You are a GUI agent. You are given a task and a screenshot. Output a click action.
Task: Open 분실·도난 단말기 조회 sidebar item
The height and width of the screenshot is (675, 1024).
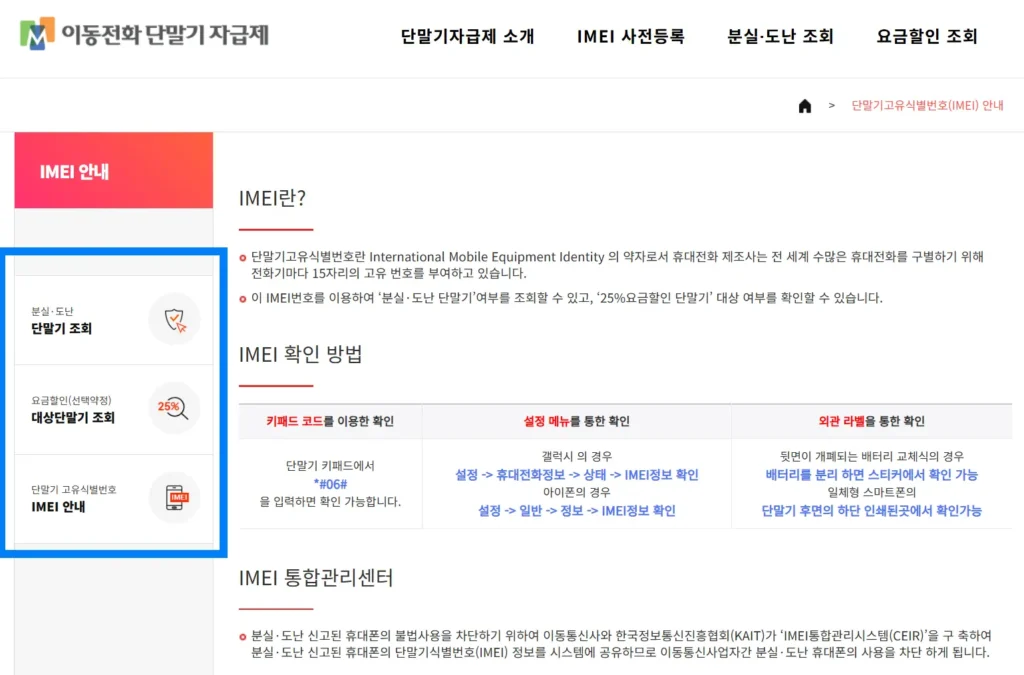point(114,320)
